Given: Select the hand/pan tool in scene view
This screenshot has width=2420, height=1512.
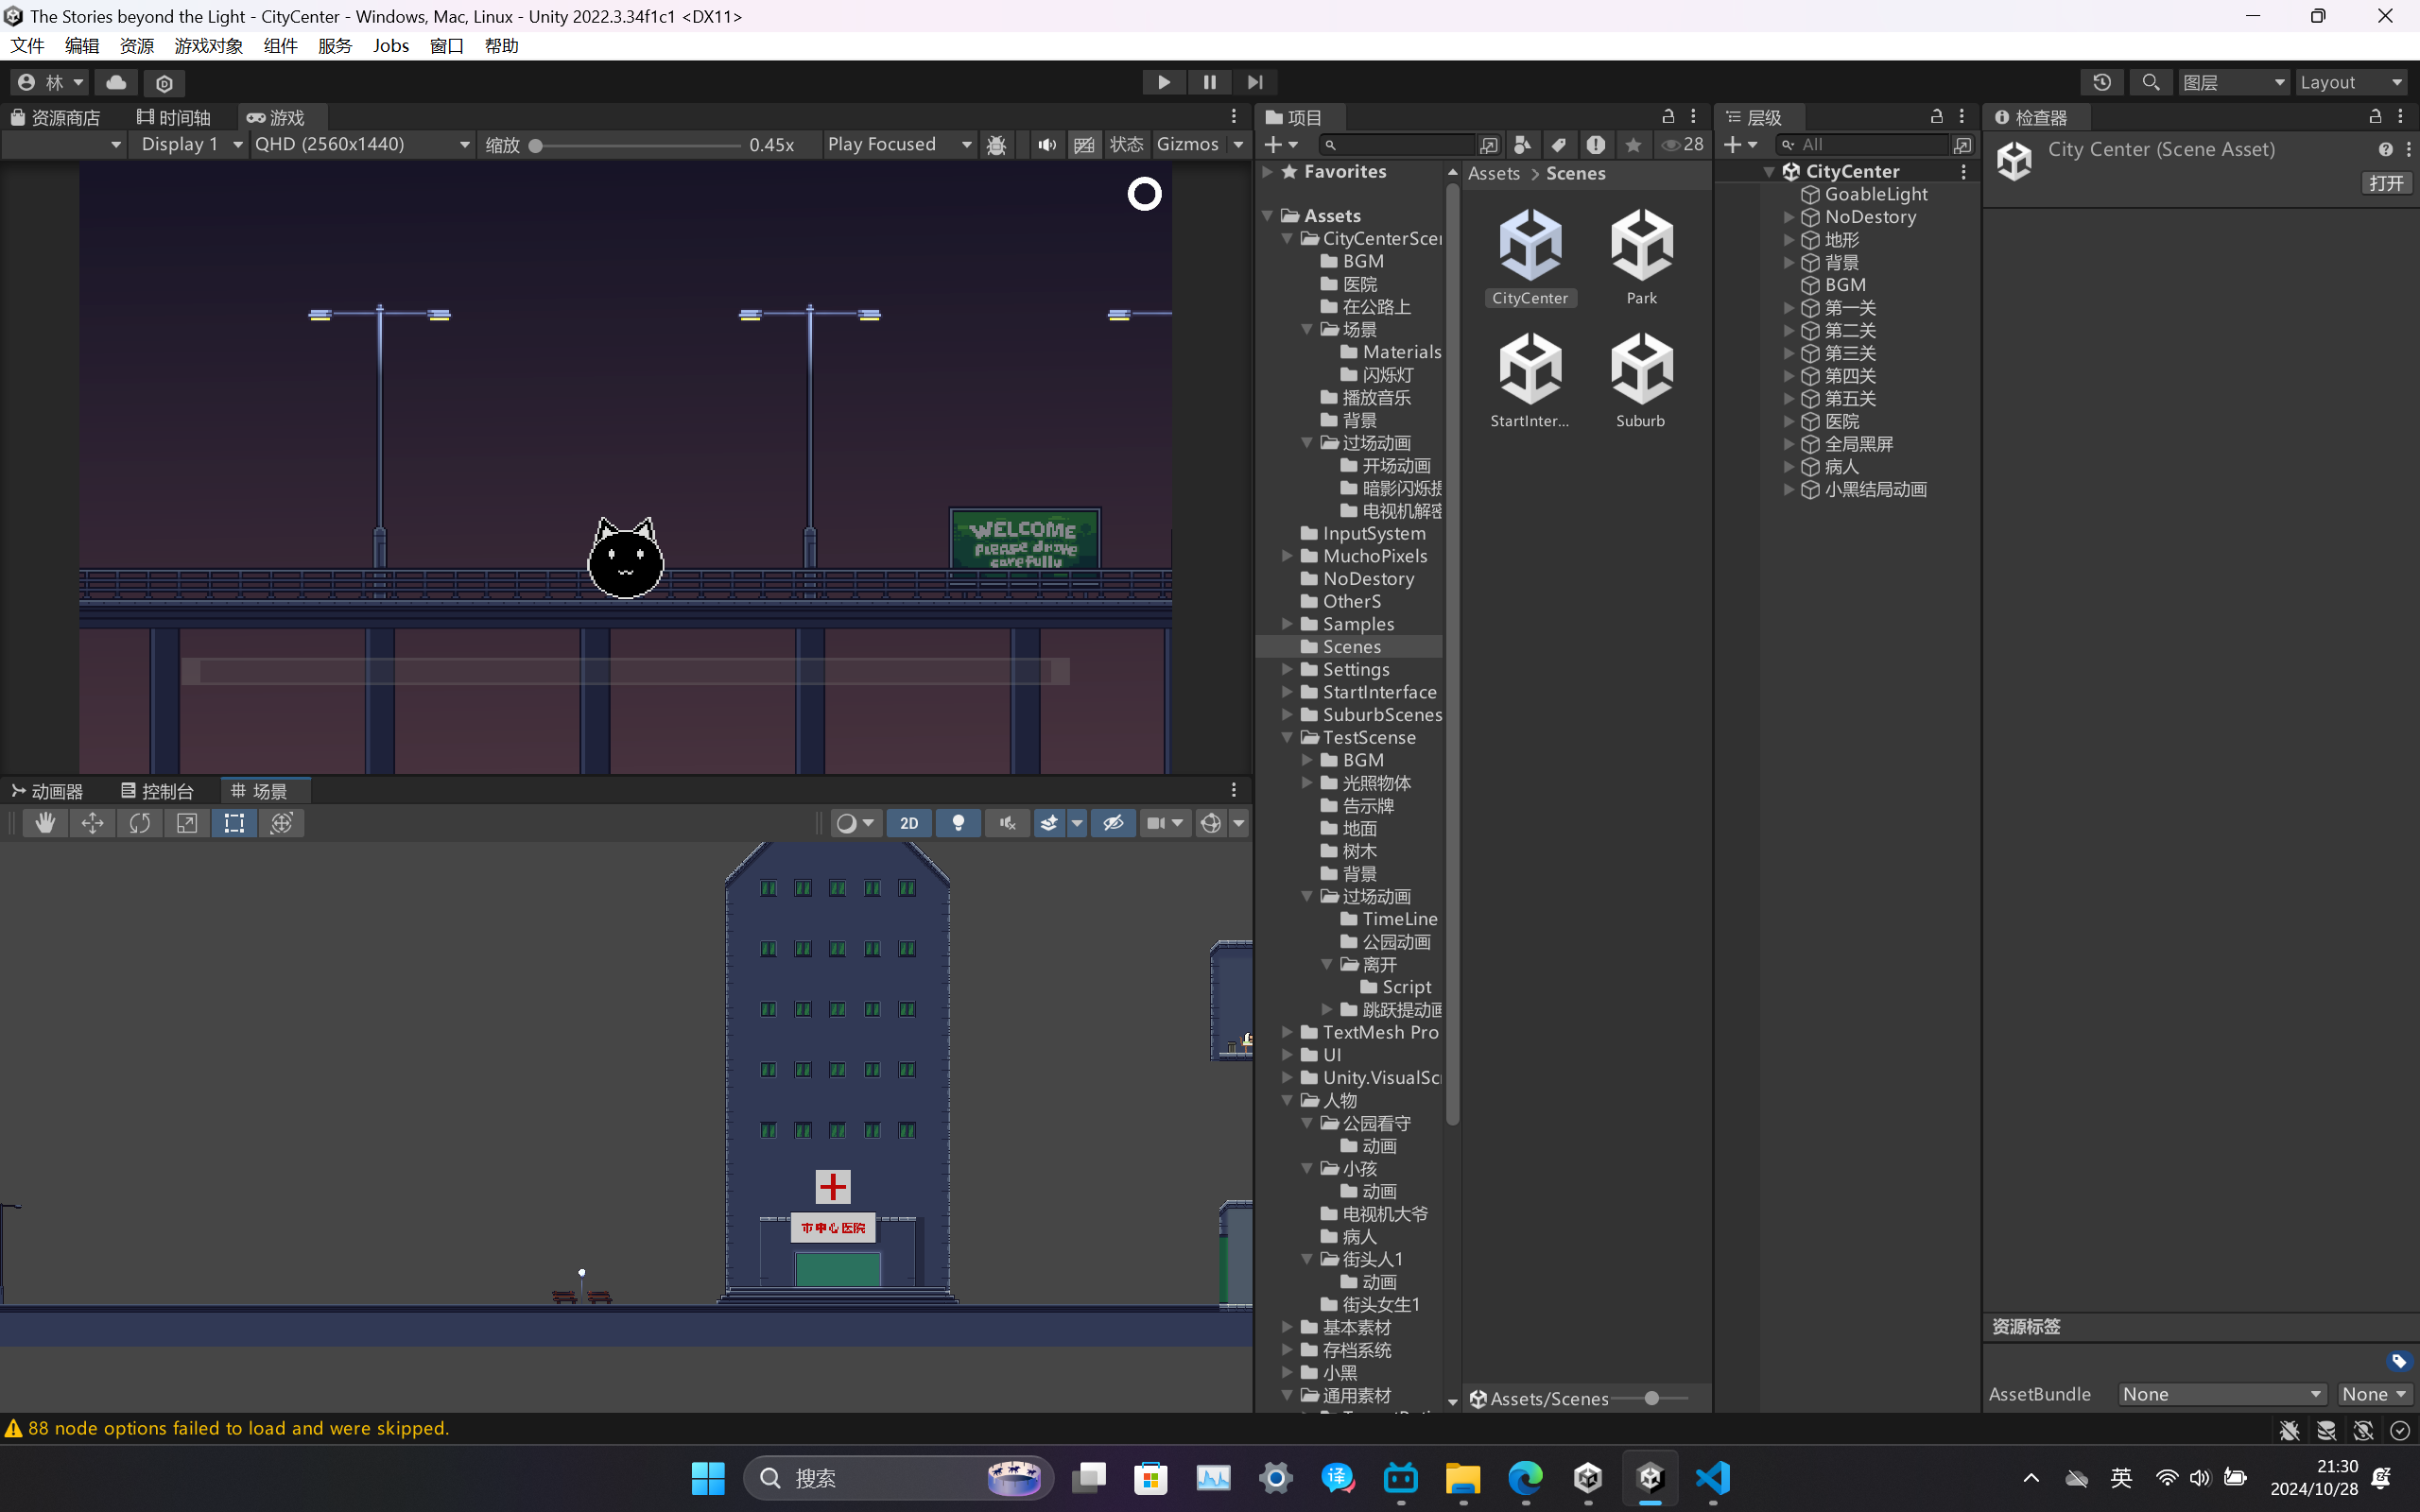Looking at the screenshot, I should [x=43, y=822].
